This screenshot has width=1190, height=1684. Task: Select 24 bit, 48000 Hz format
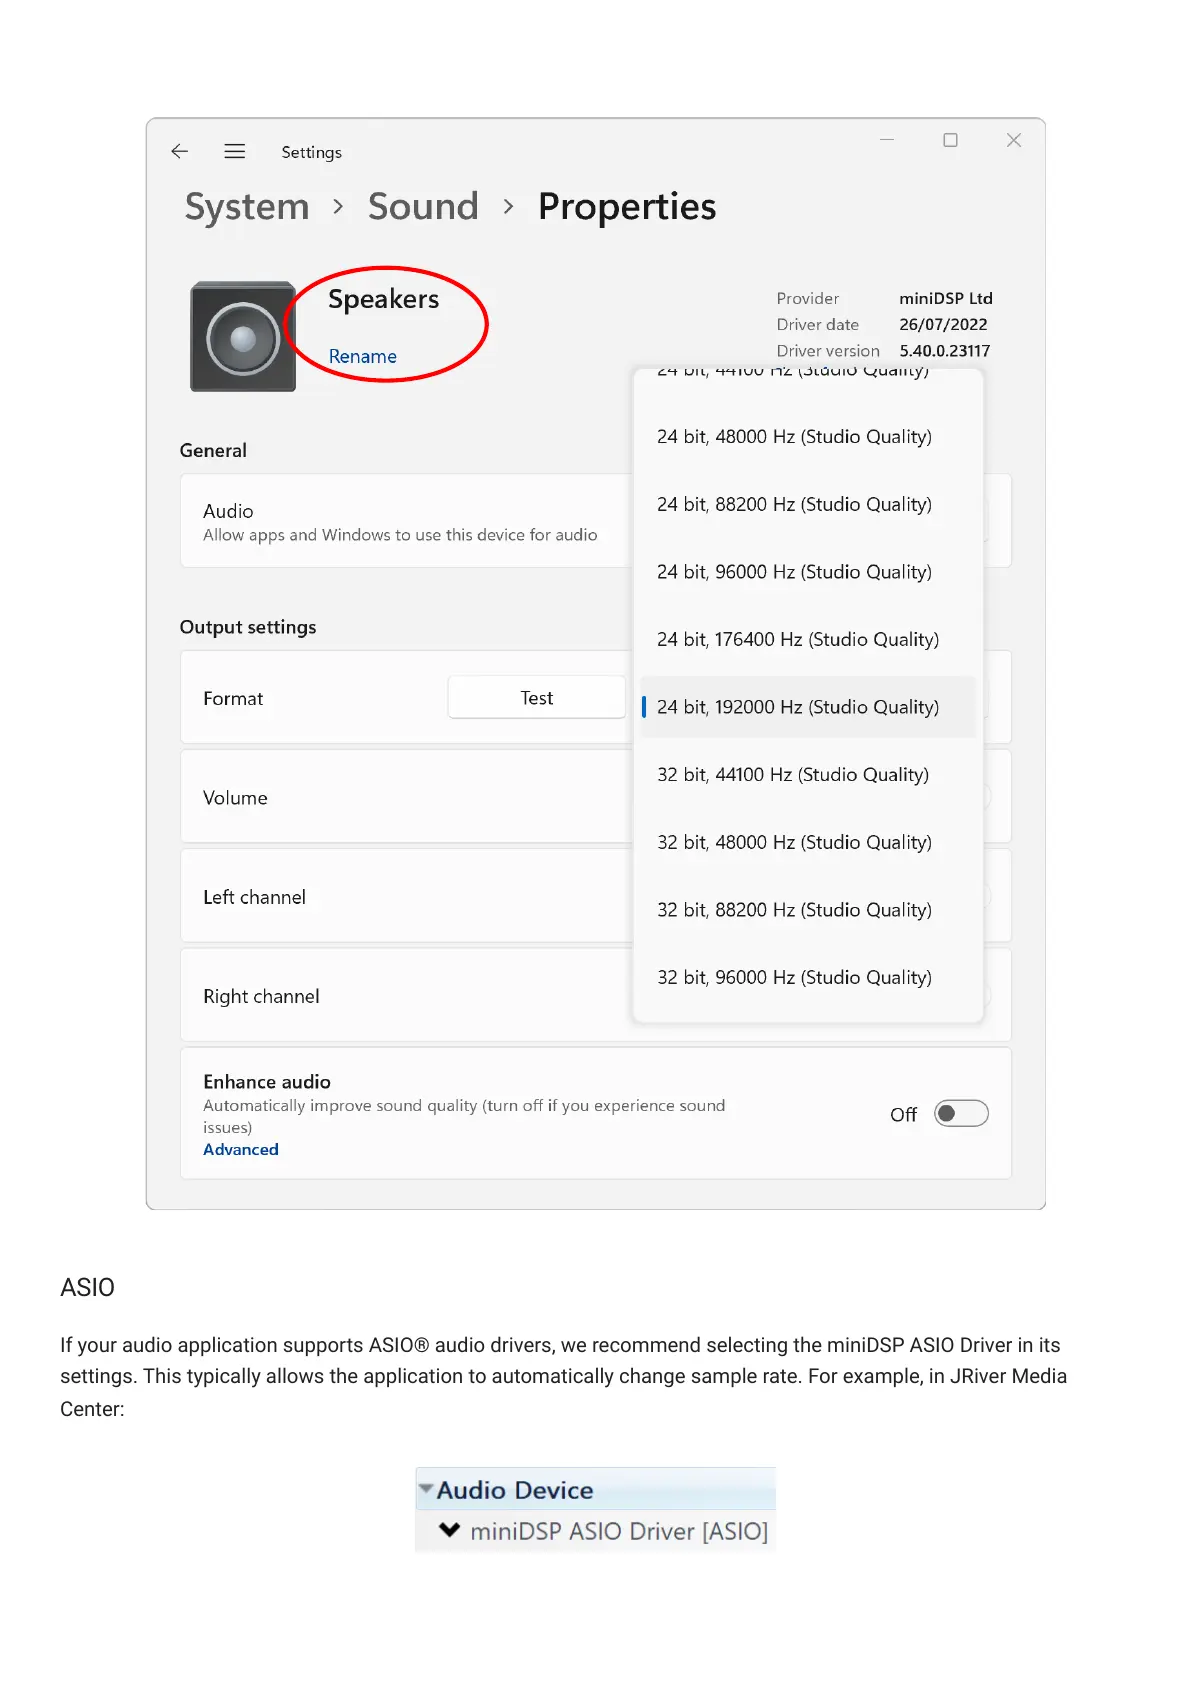click(x=794, y=437)
